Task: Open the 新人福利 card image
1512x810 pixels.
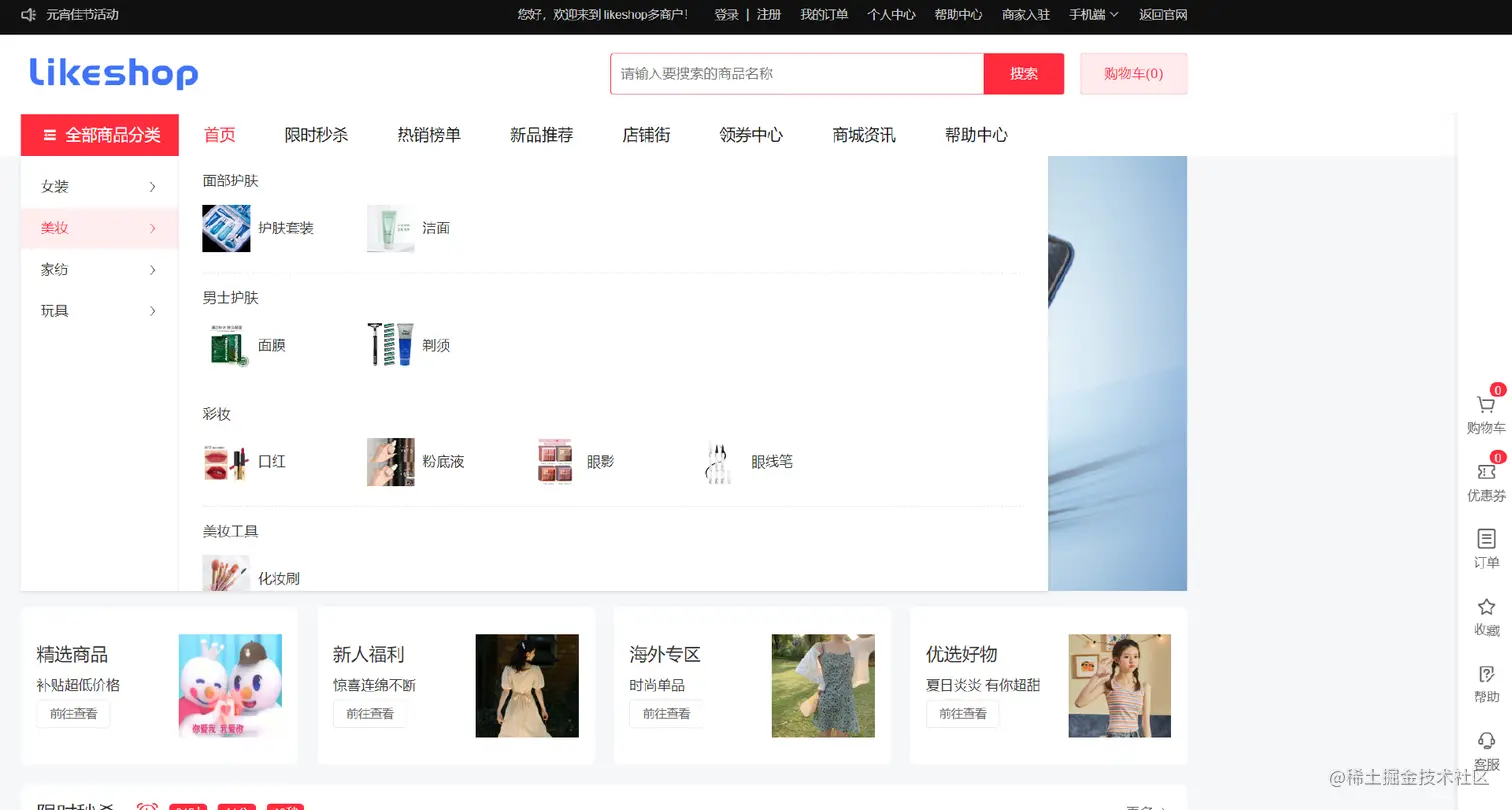Action: 527,686
